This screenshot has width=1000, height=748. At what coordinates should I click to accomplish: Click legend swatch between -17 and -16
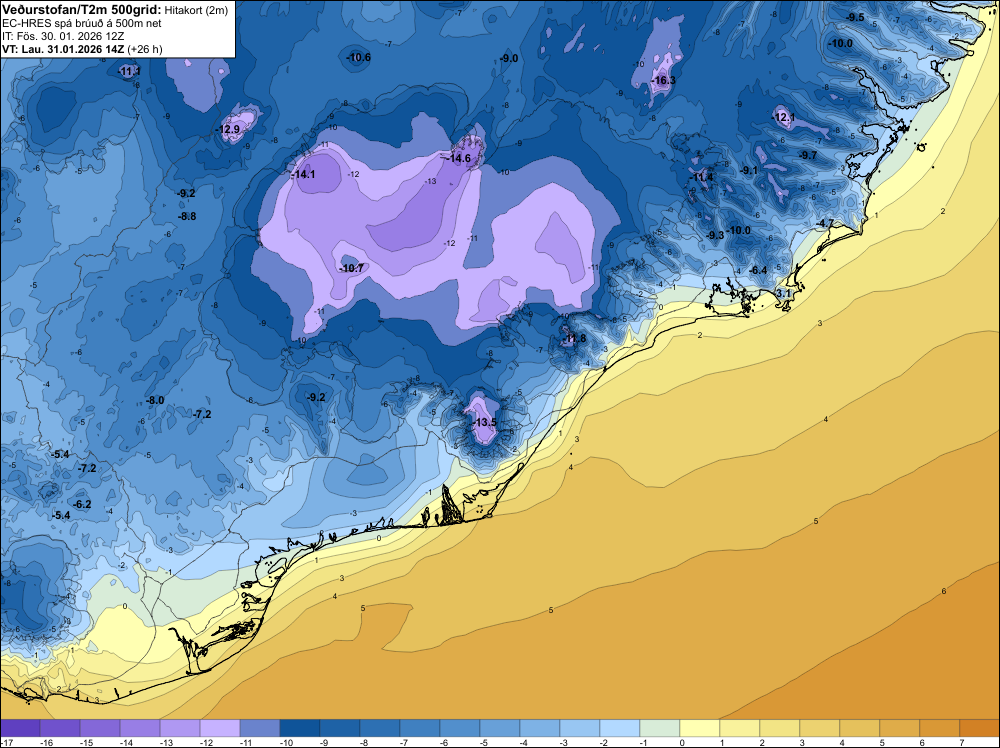pyautogui.click(x=20, y=728)
